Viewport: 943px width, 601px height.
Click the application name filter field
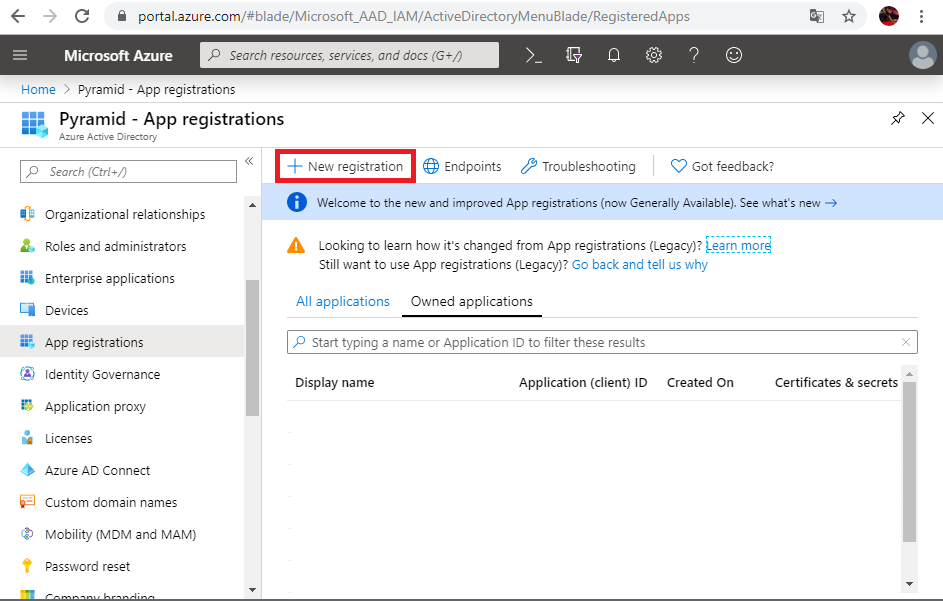(x=602, y=342)
